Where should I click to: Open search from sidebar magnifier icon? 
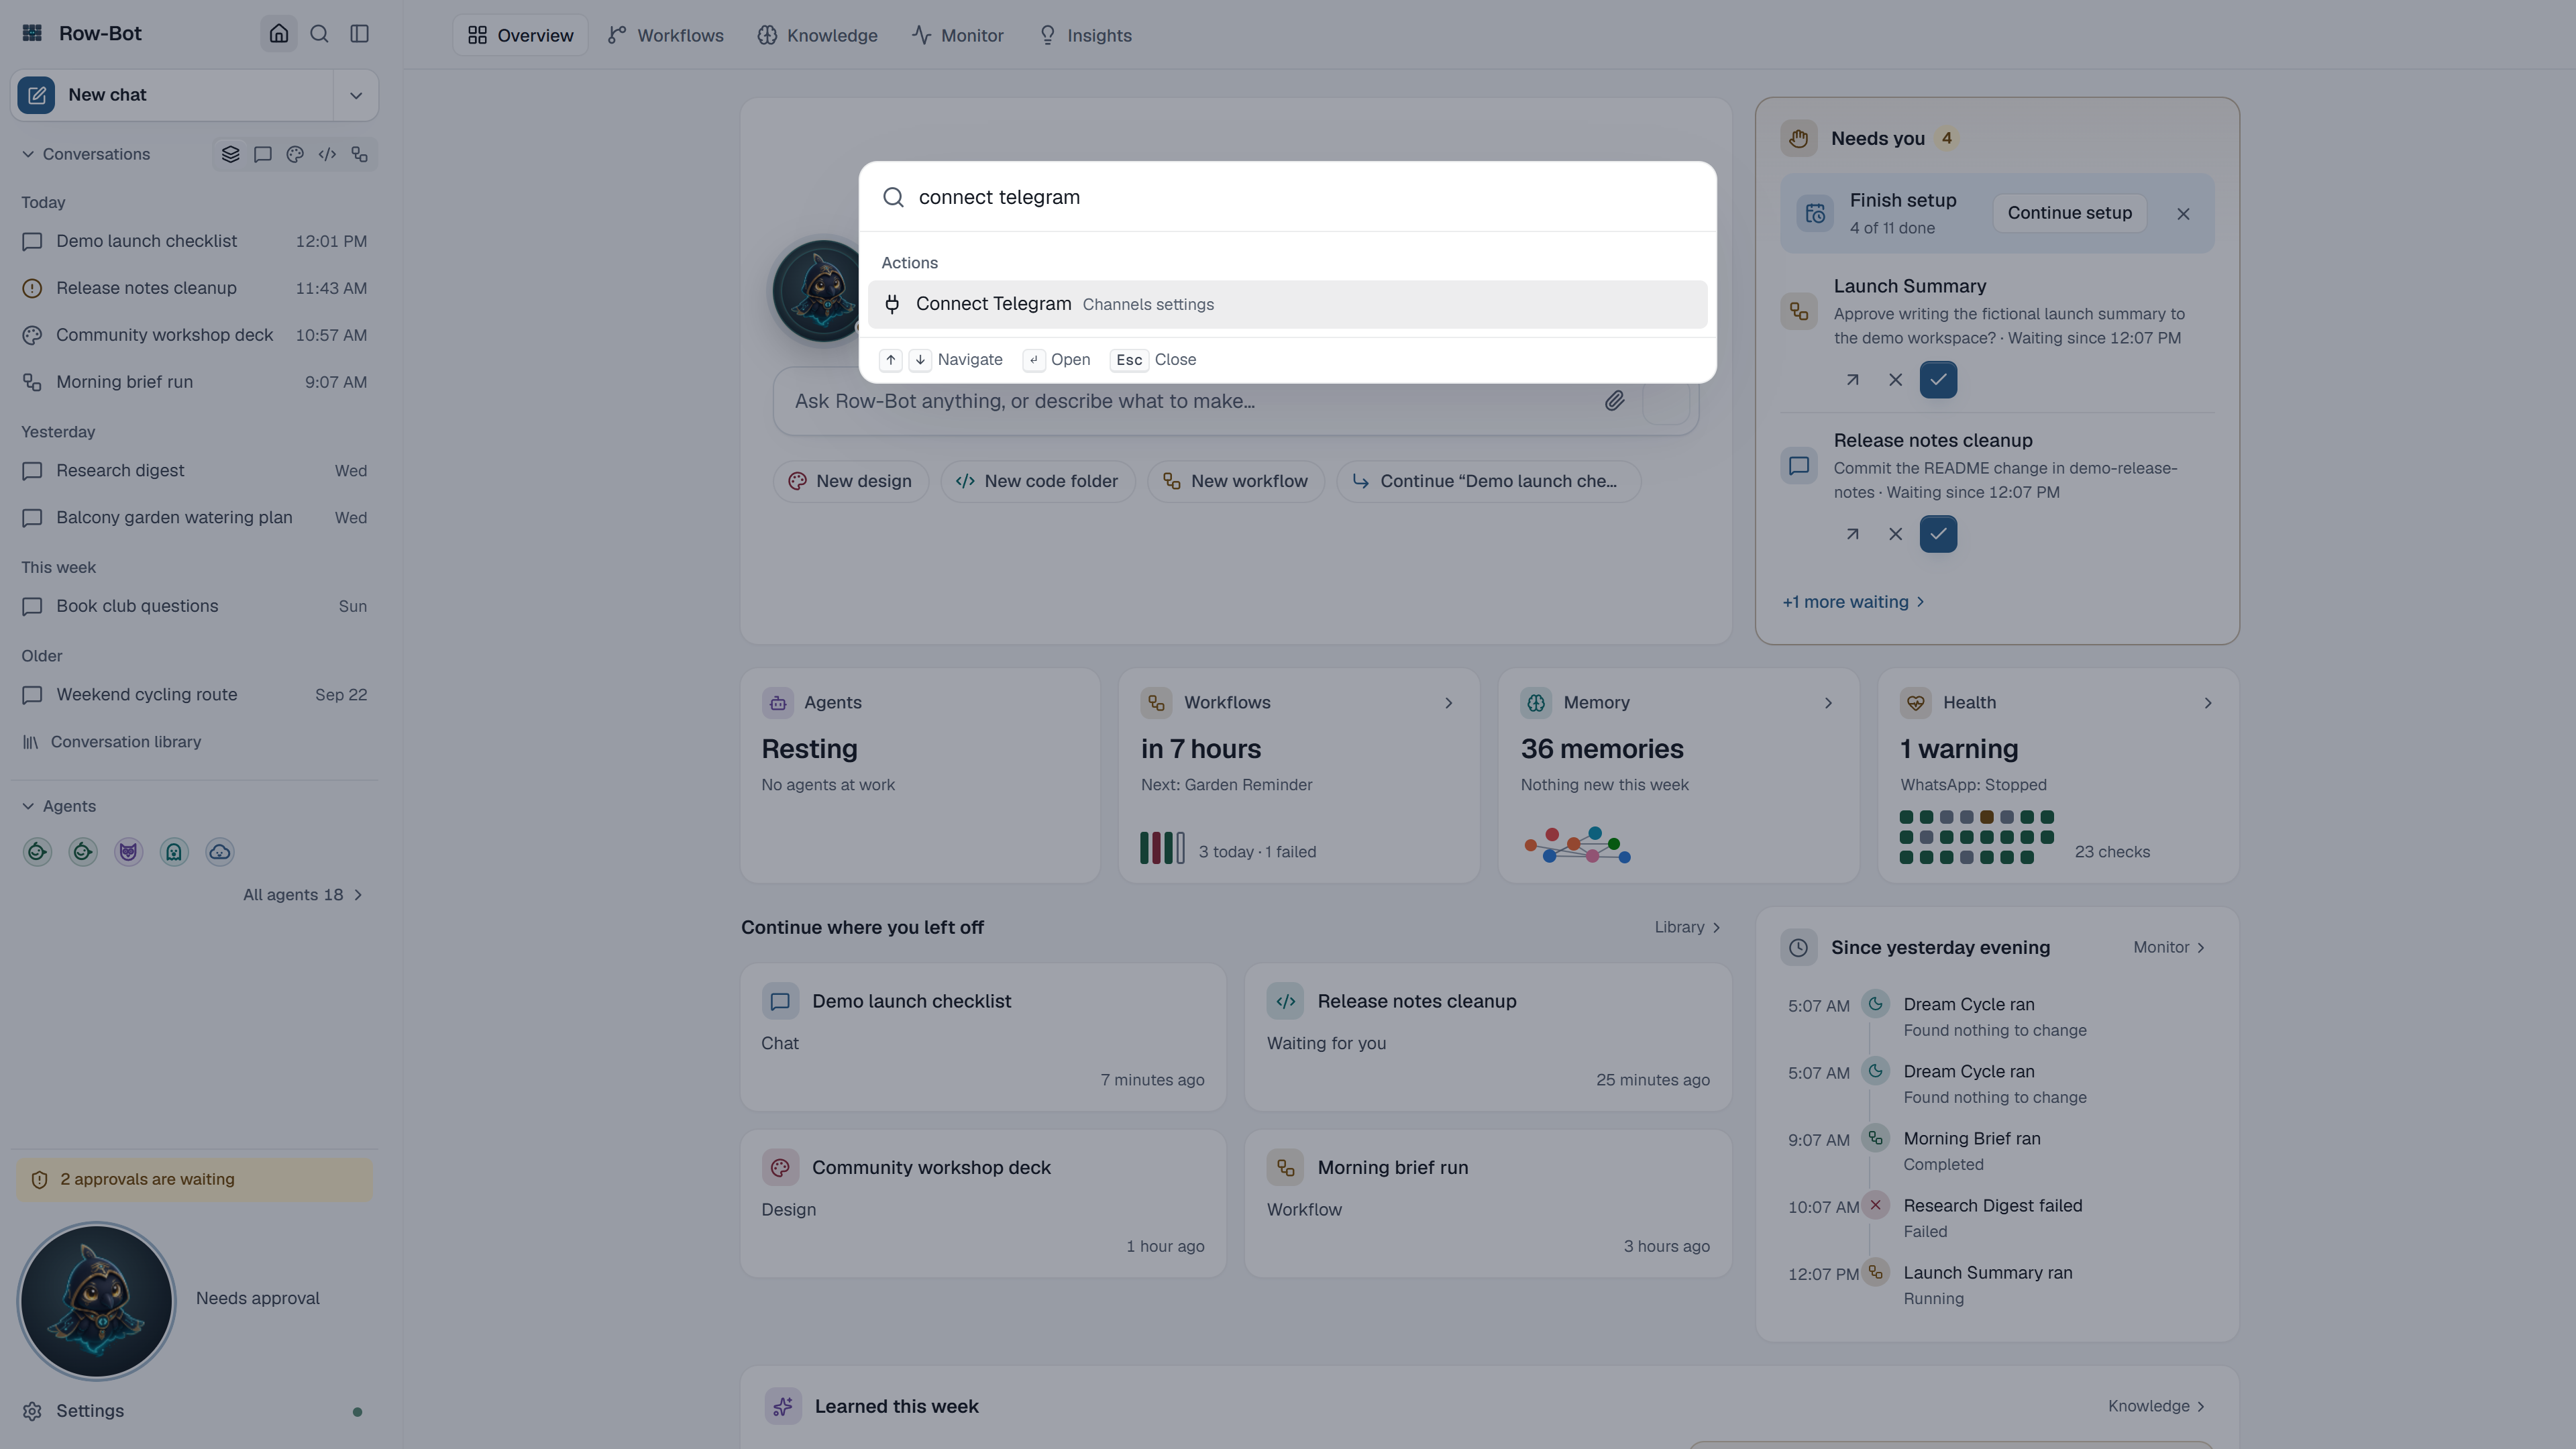coord(319,34)
